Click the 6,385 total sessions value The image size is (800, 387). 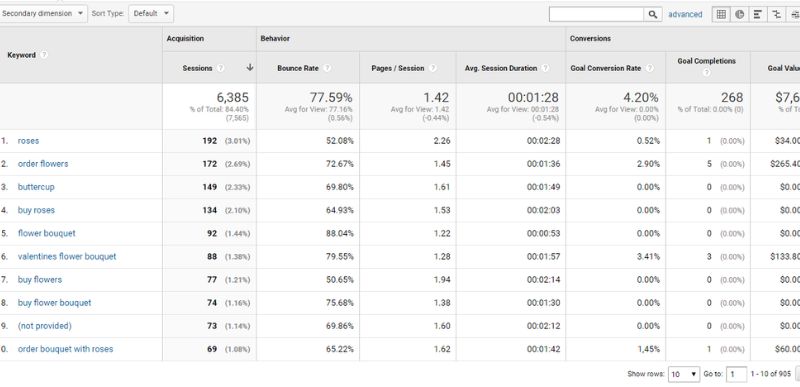[x=232, y=97]
